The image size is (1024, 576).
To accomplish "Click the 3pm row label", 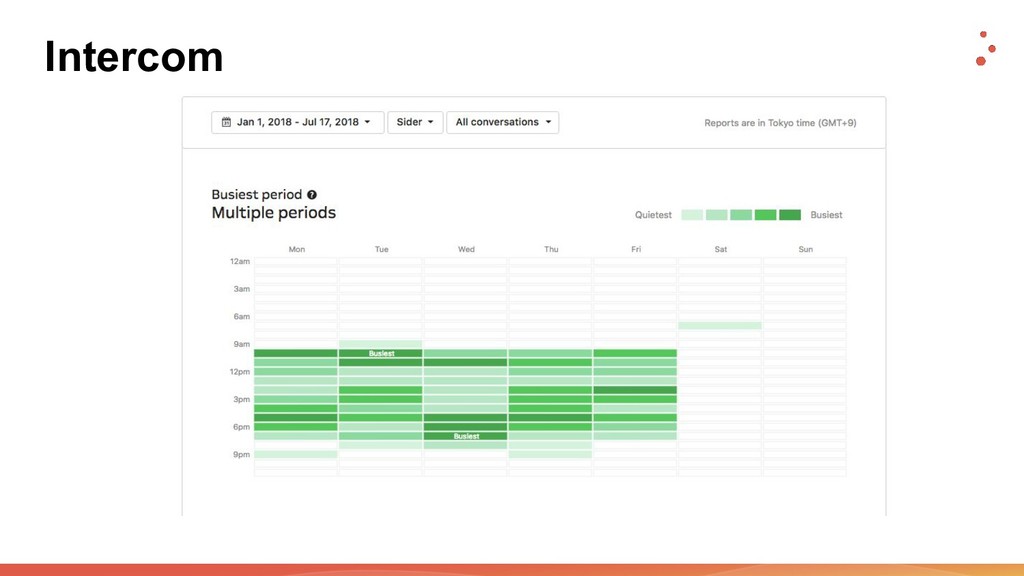I will pyautogui.click(x=242, y=399).
